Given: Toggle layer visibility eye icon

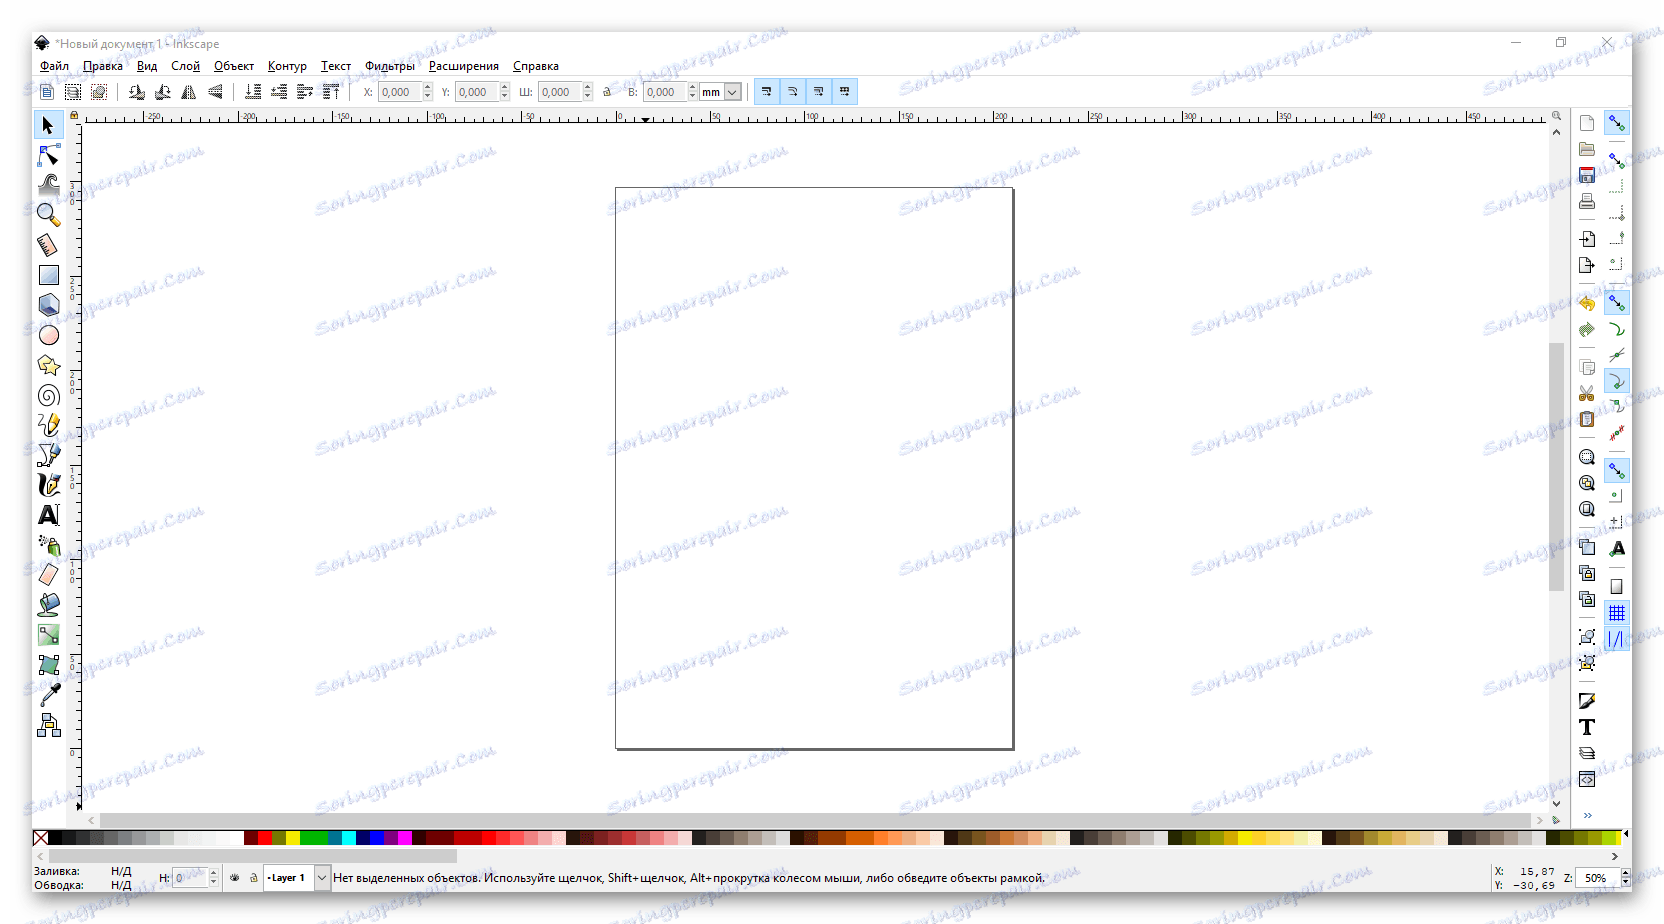Looking at the screenshot, I should (235, 878).
